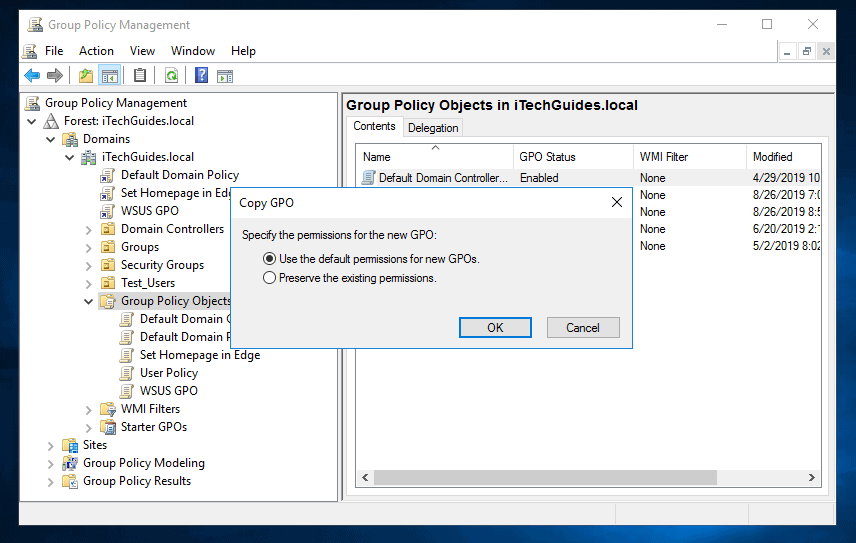Click the WMI Filters folder icon
Viewport: 856px width, 543px height.
[x=108, y=409]
